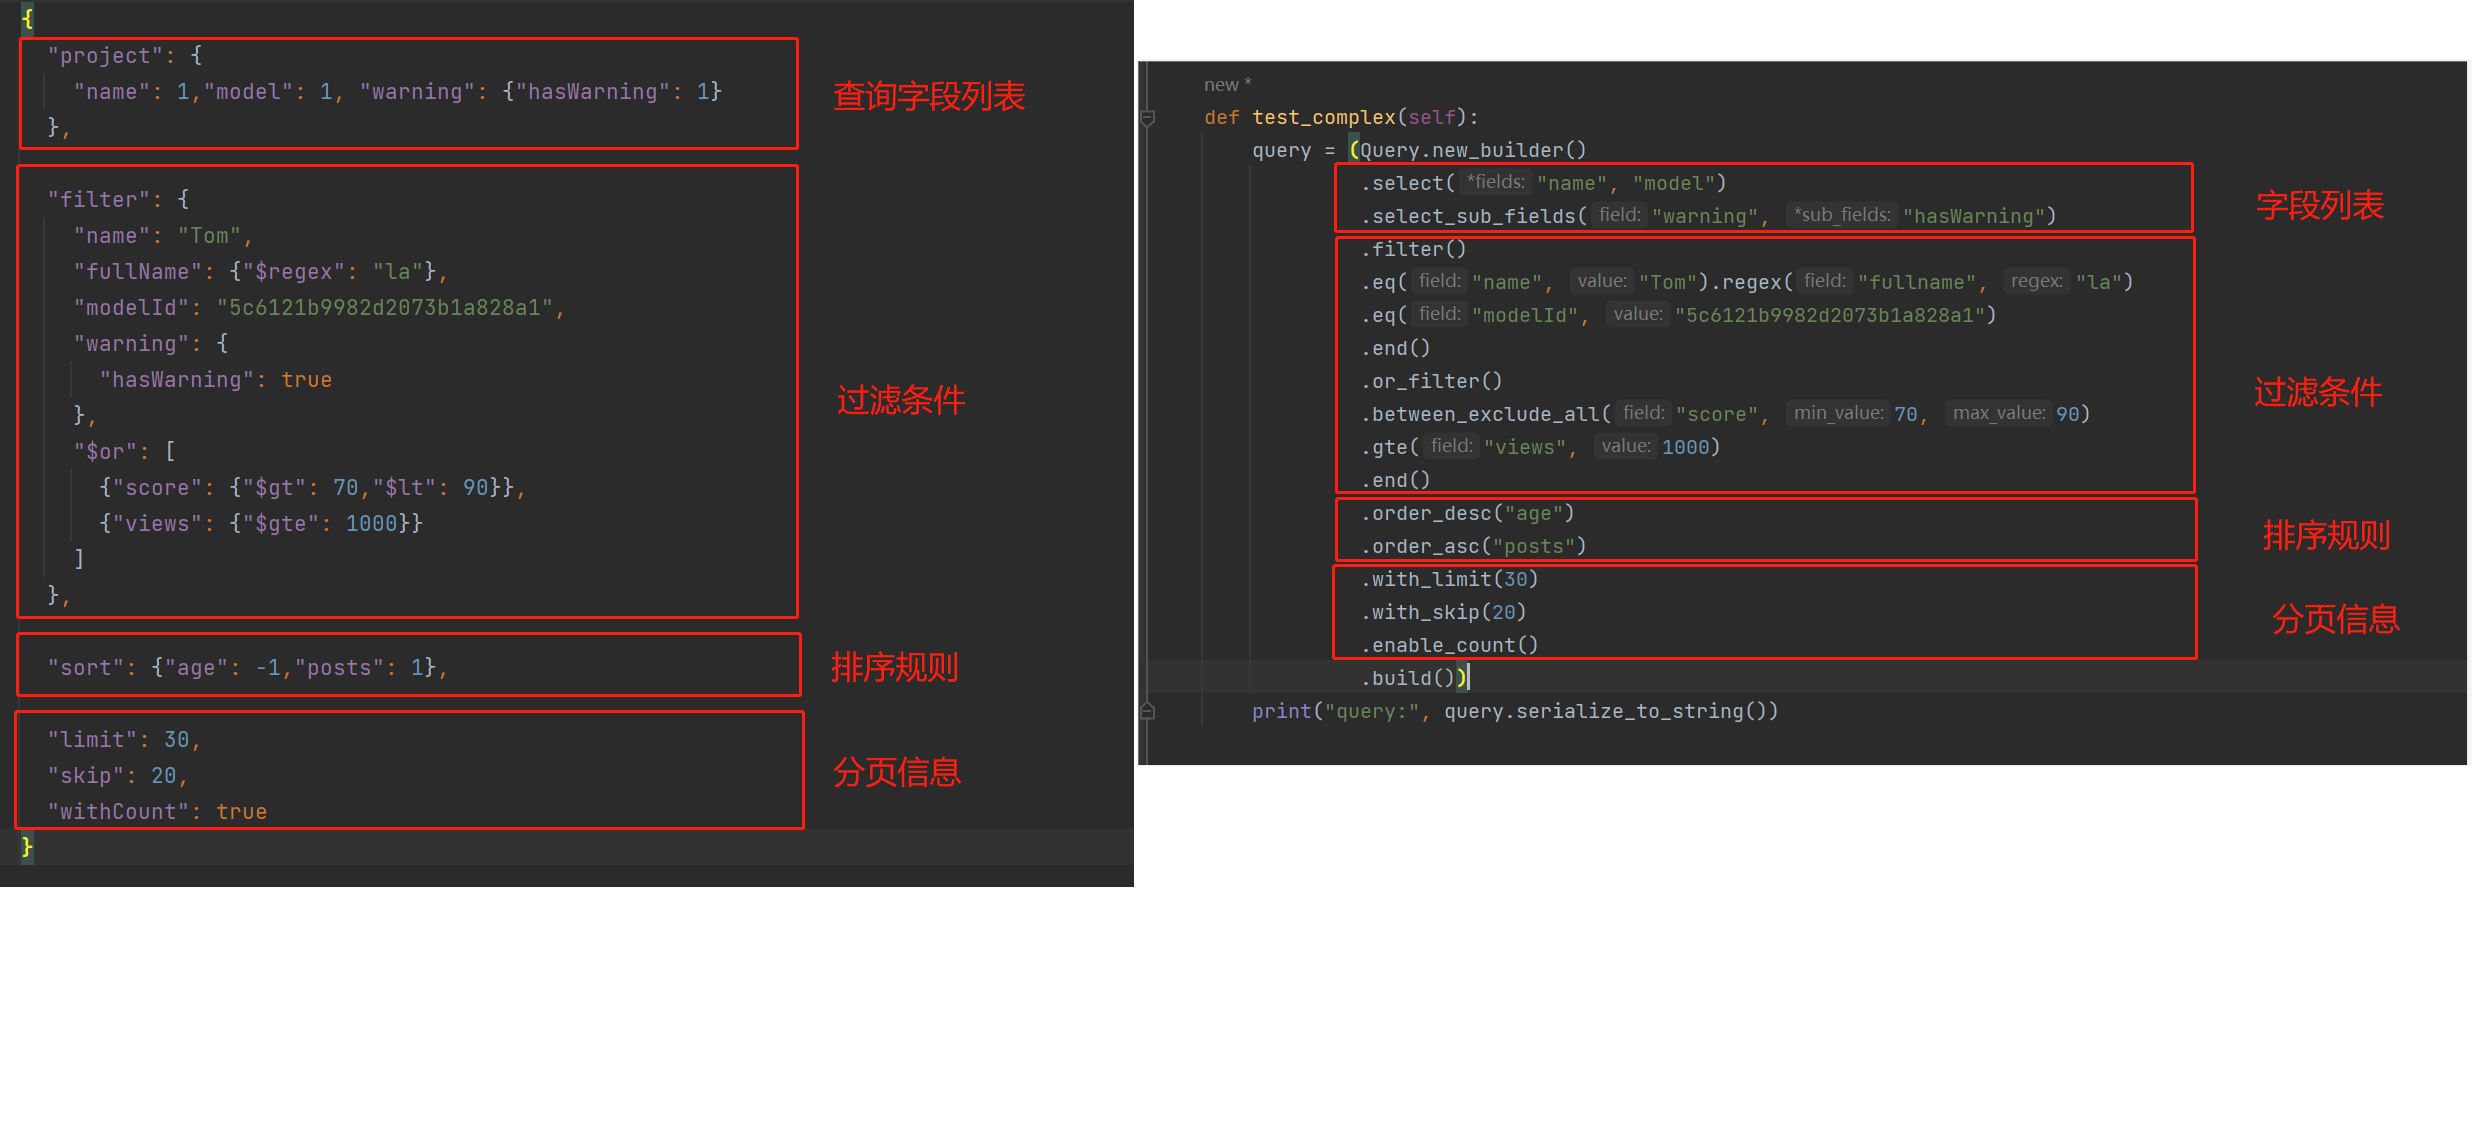
Task: Click the "score" condition line in $or
Action: tap(313, 488)
